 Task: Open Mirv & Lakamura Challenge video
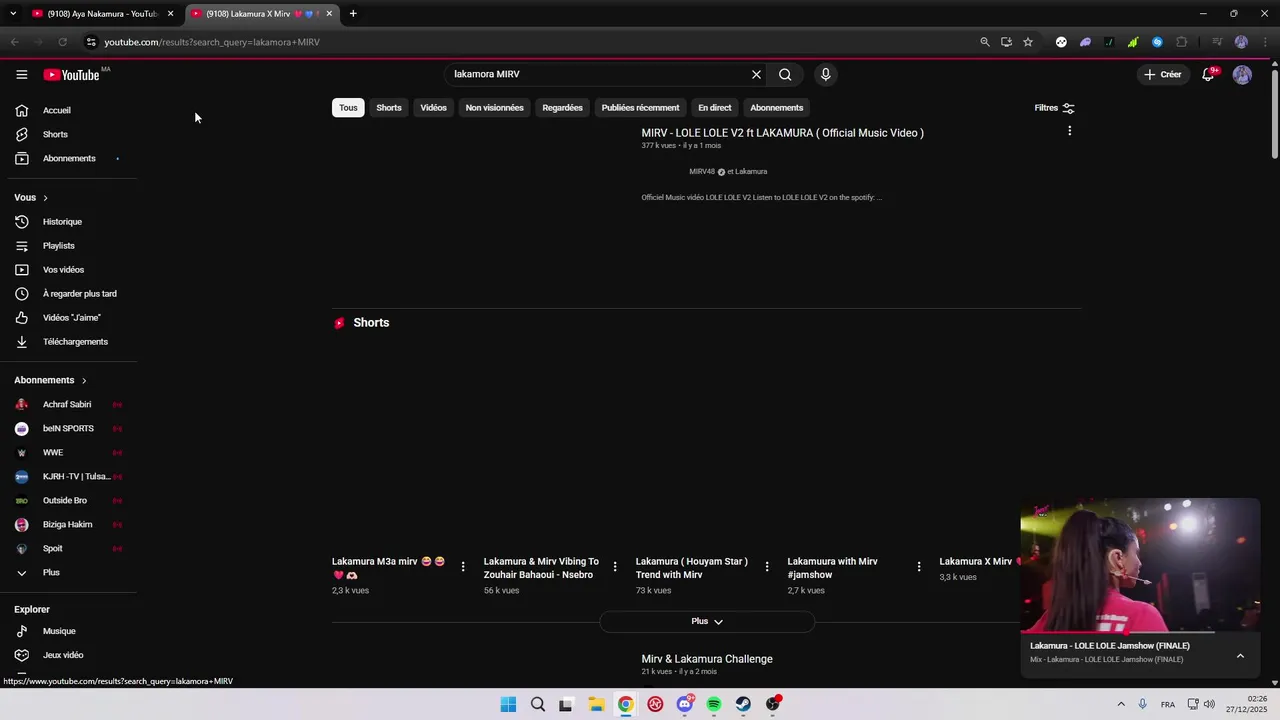(707, 659)
